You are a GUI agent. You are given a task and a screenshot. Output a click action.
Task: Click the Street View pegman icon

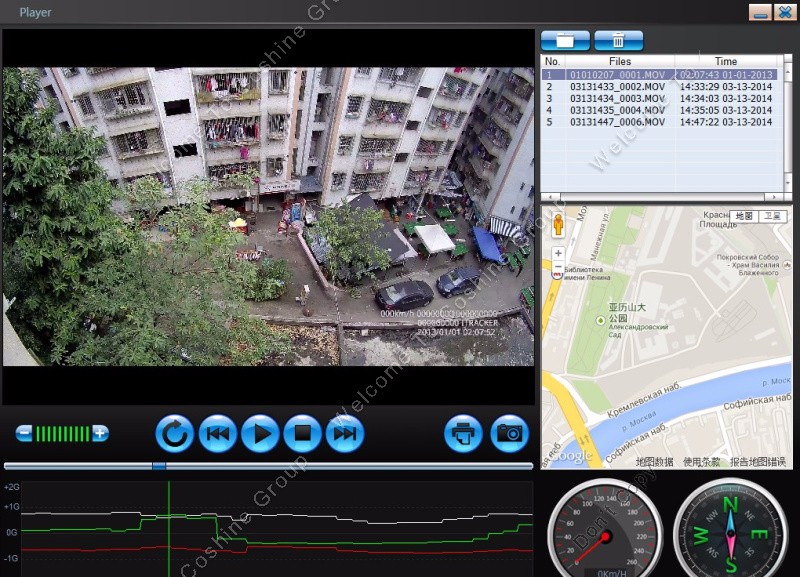(558, 227)
